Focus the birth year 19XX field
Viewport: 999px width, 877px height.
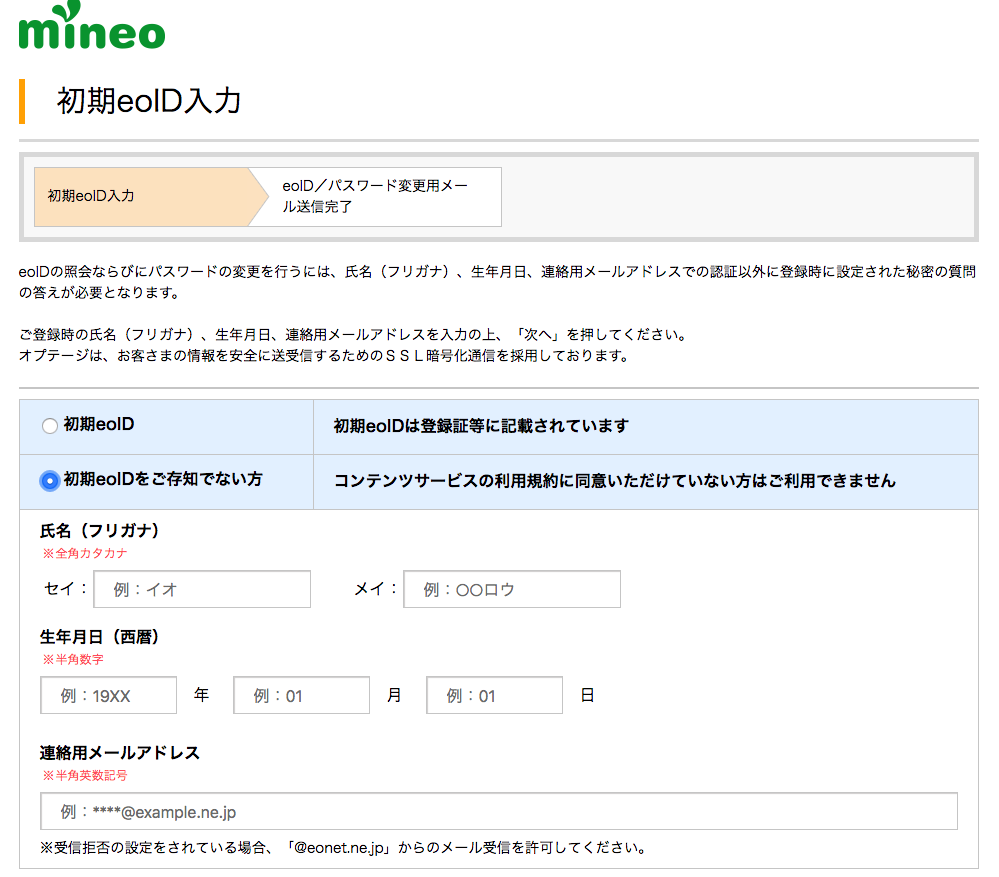click(x=108, y=695)
